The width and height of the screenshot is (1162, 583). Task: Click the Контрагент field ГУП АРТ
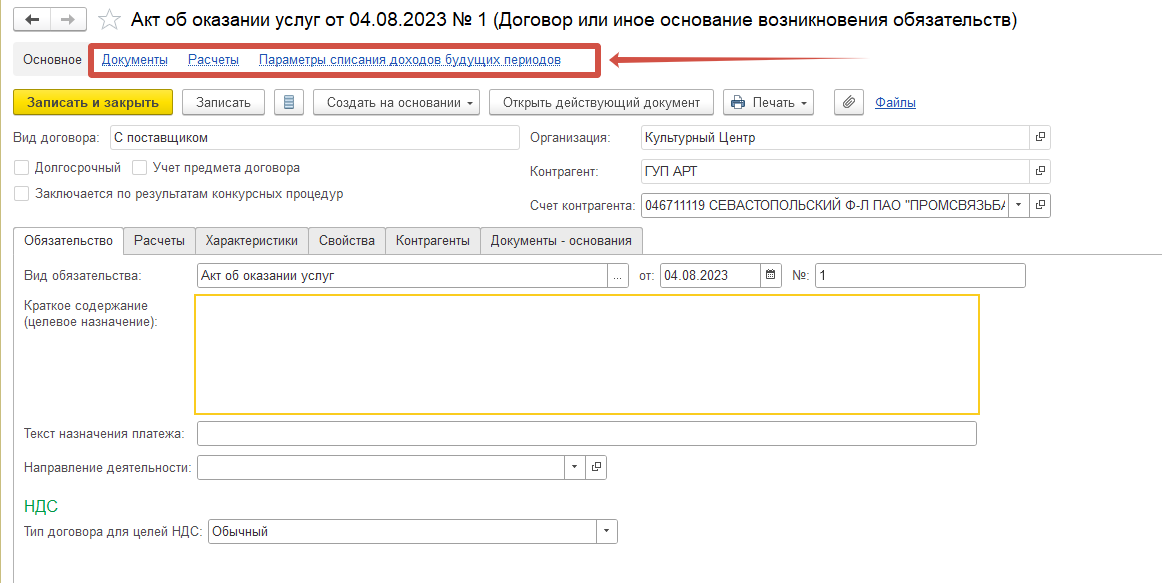click(835, 171)
